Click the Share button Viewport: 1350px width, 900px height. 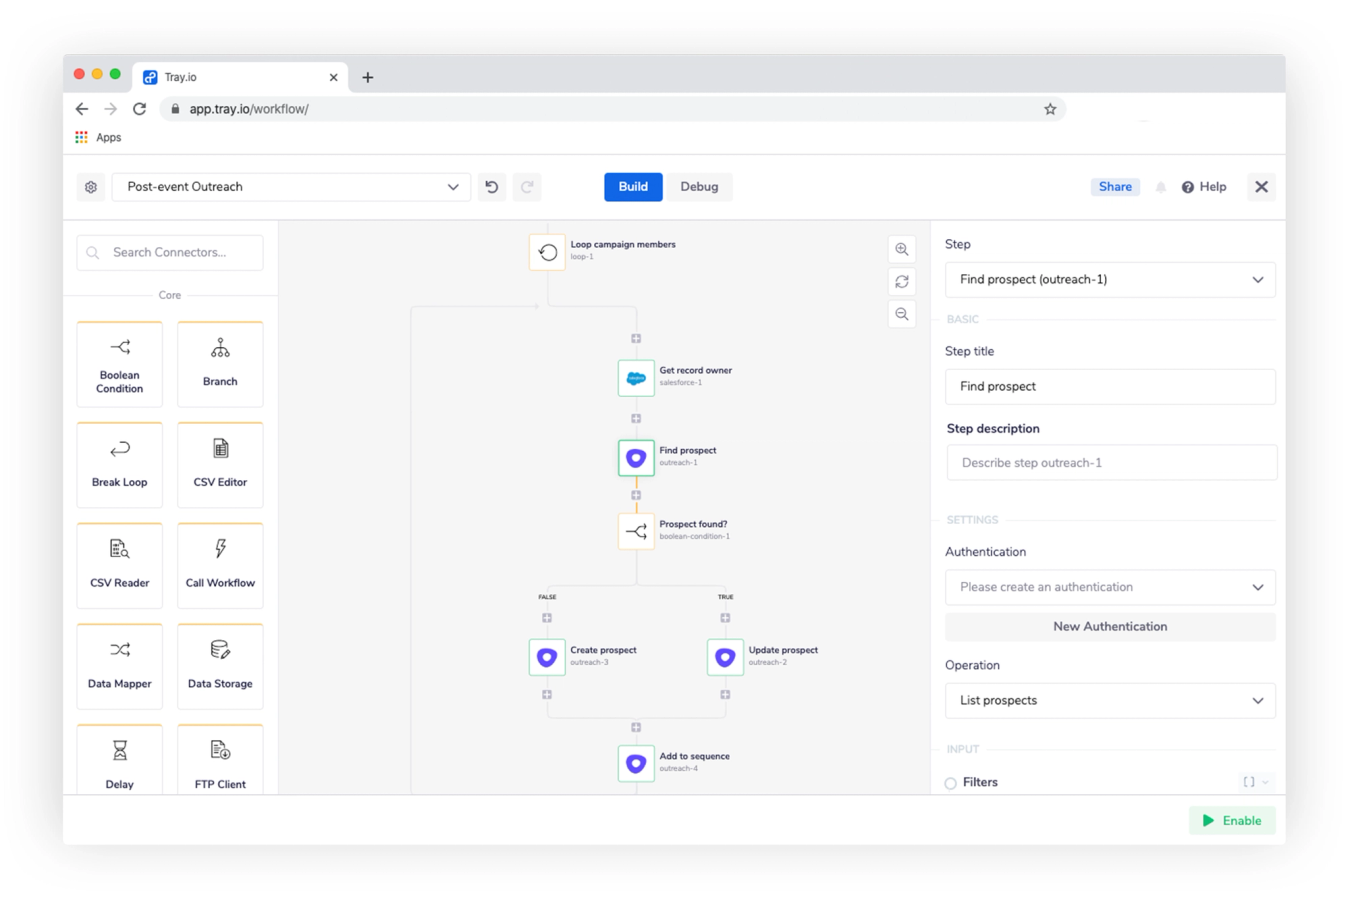pyautogui.click(x=1115, y=187)
